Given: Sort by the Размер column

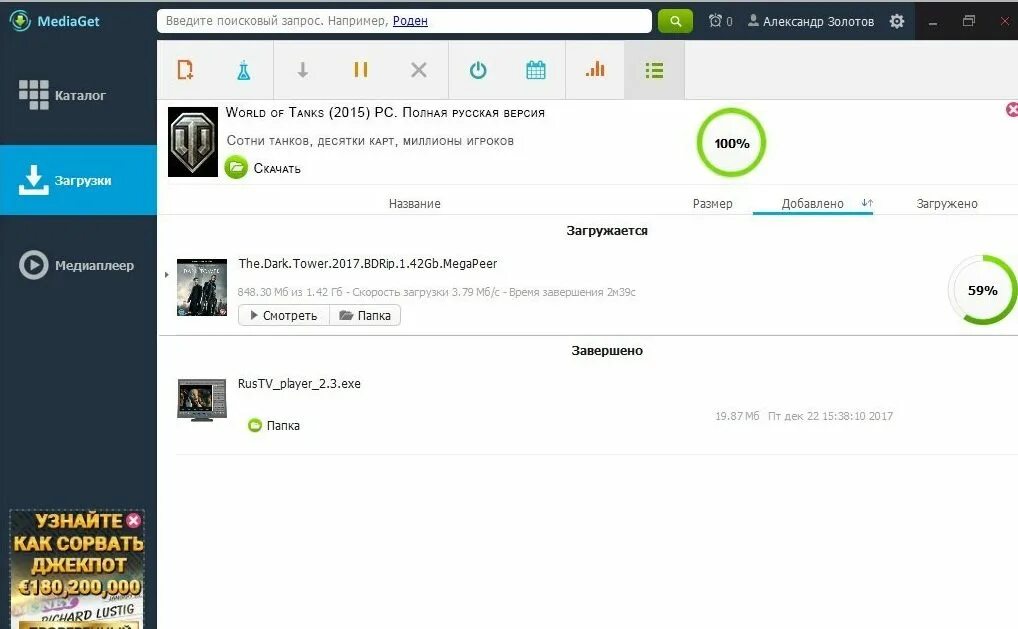Looking at the screenshot, I should [712, 204].
